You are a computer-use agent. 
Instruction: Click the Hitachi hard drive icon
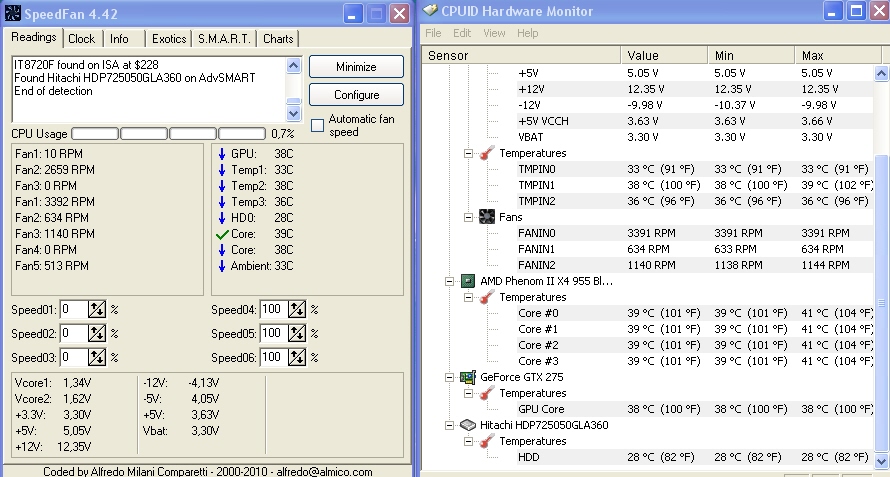tap(468, 425)
